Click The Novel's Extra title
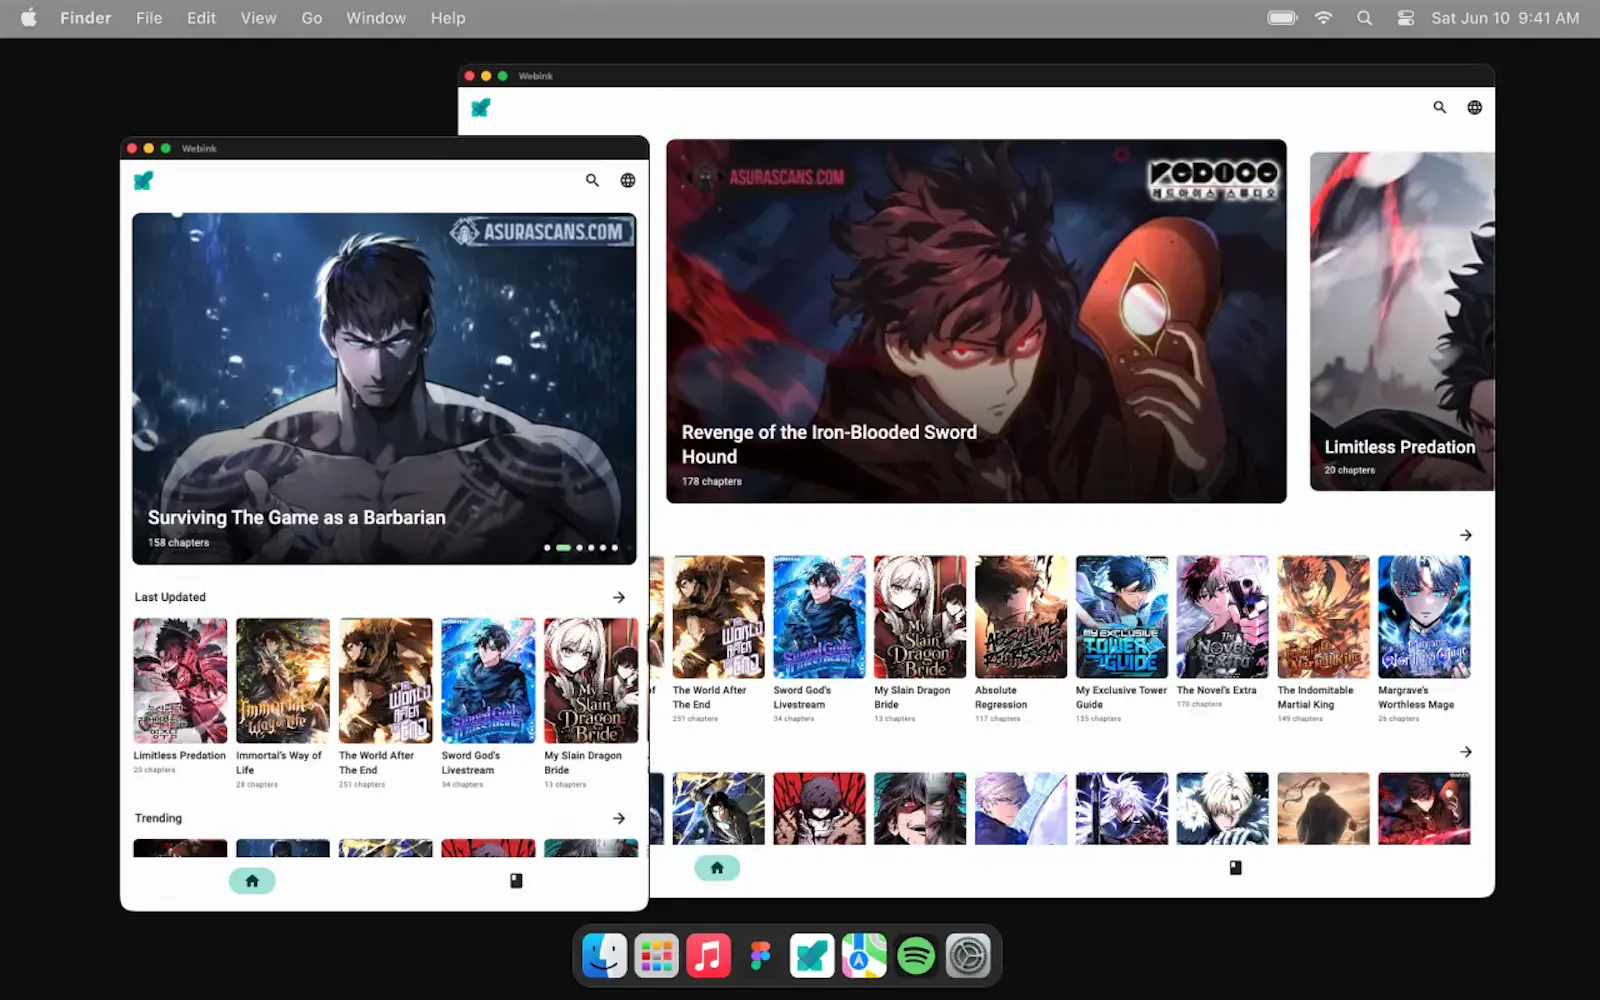This screenshot has width=1600, height=1000. [x=1217, y=690]
